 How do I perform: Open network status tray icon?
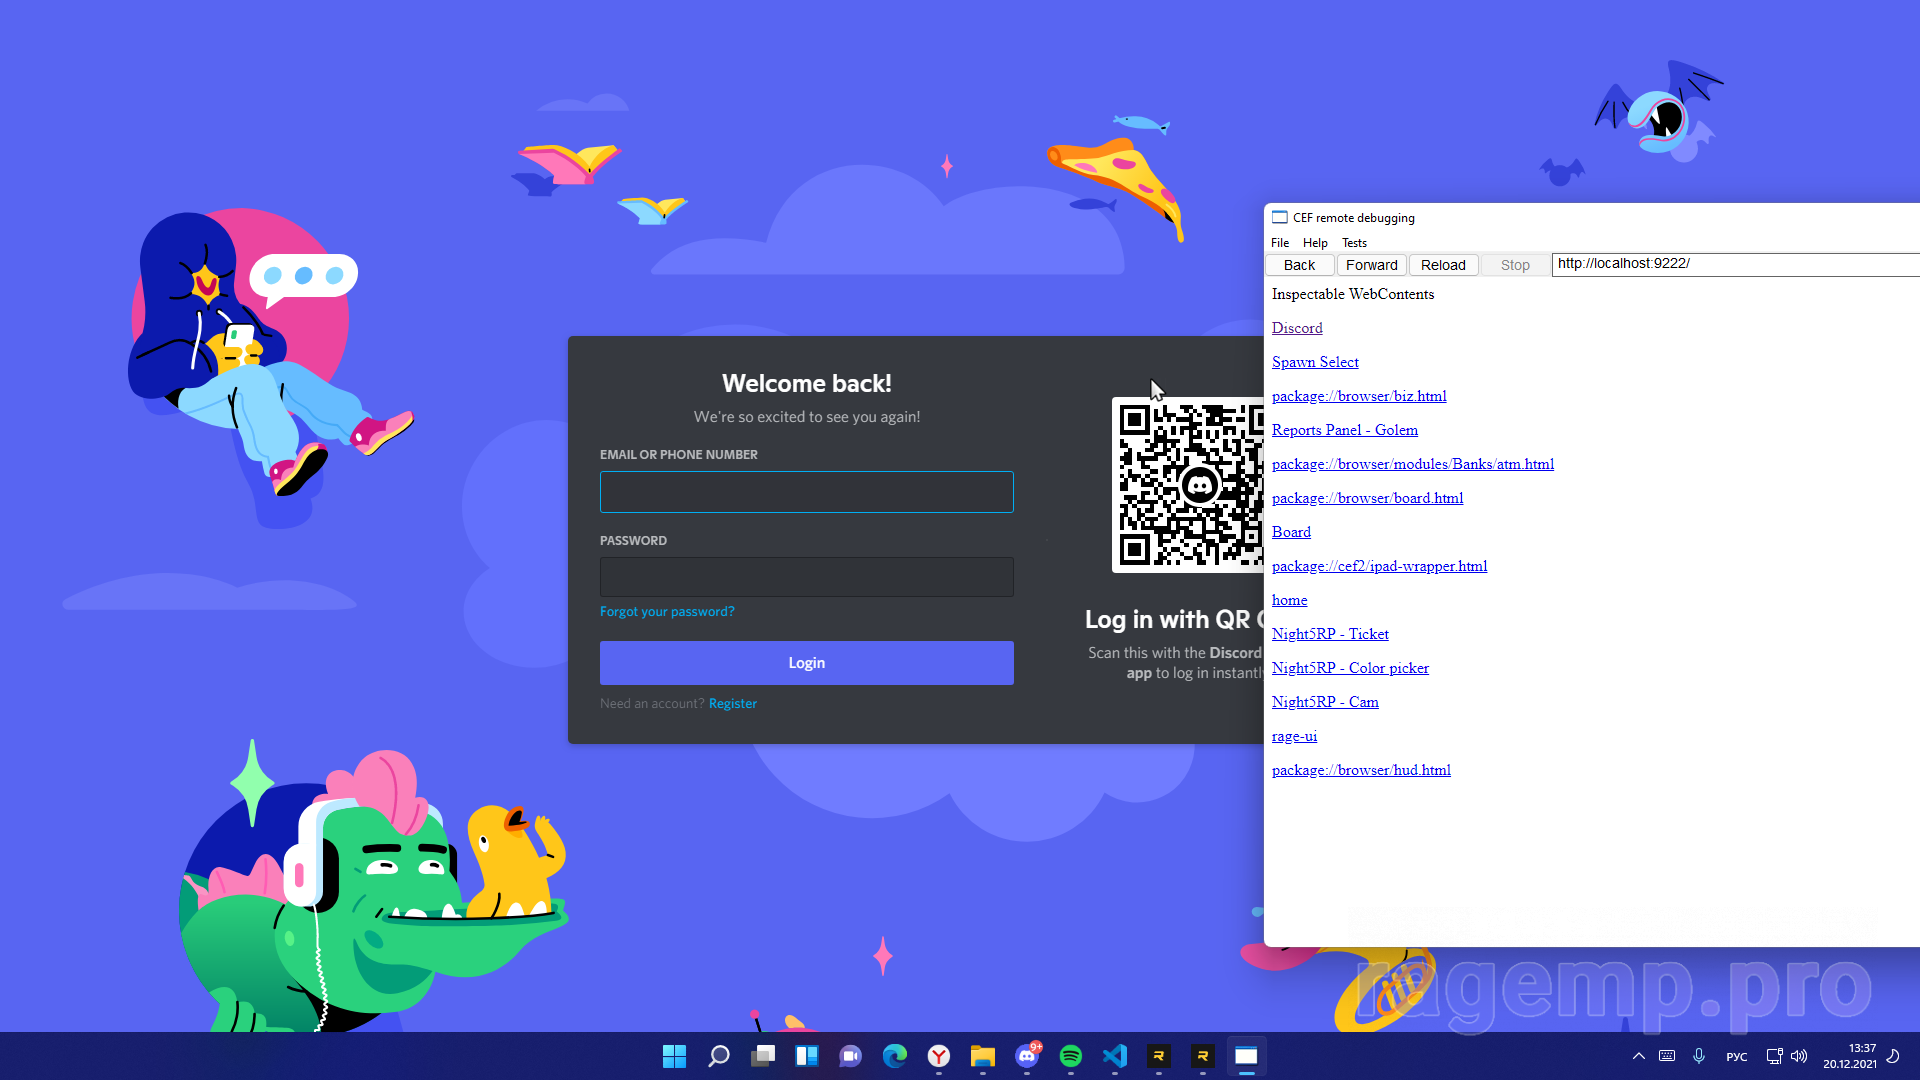1774,1056
